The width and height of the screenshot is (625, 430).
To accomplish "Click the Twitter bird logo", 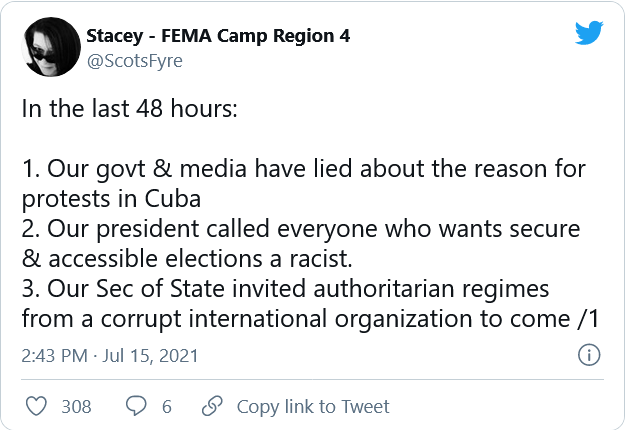I will (x=589, y=35).
